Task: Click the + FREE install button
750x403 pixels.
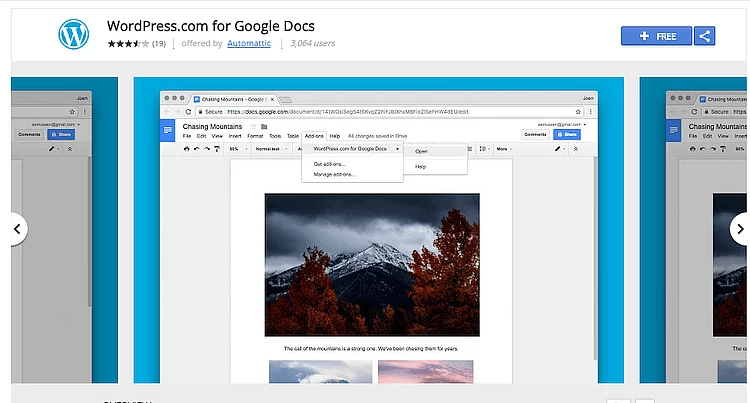Action: point(656,36)
